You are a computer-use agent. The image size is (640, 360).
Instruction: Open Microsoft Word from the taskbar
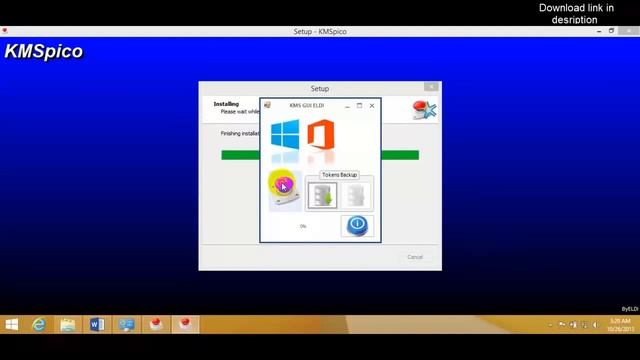[x=97, y=324]
